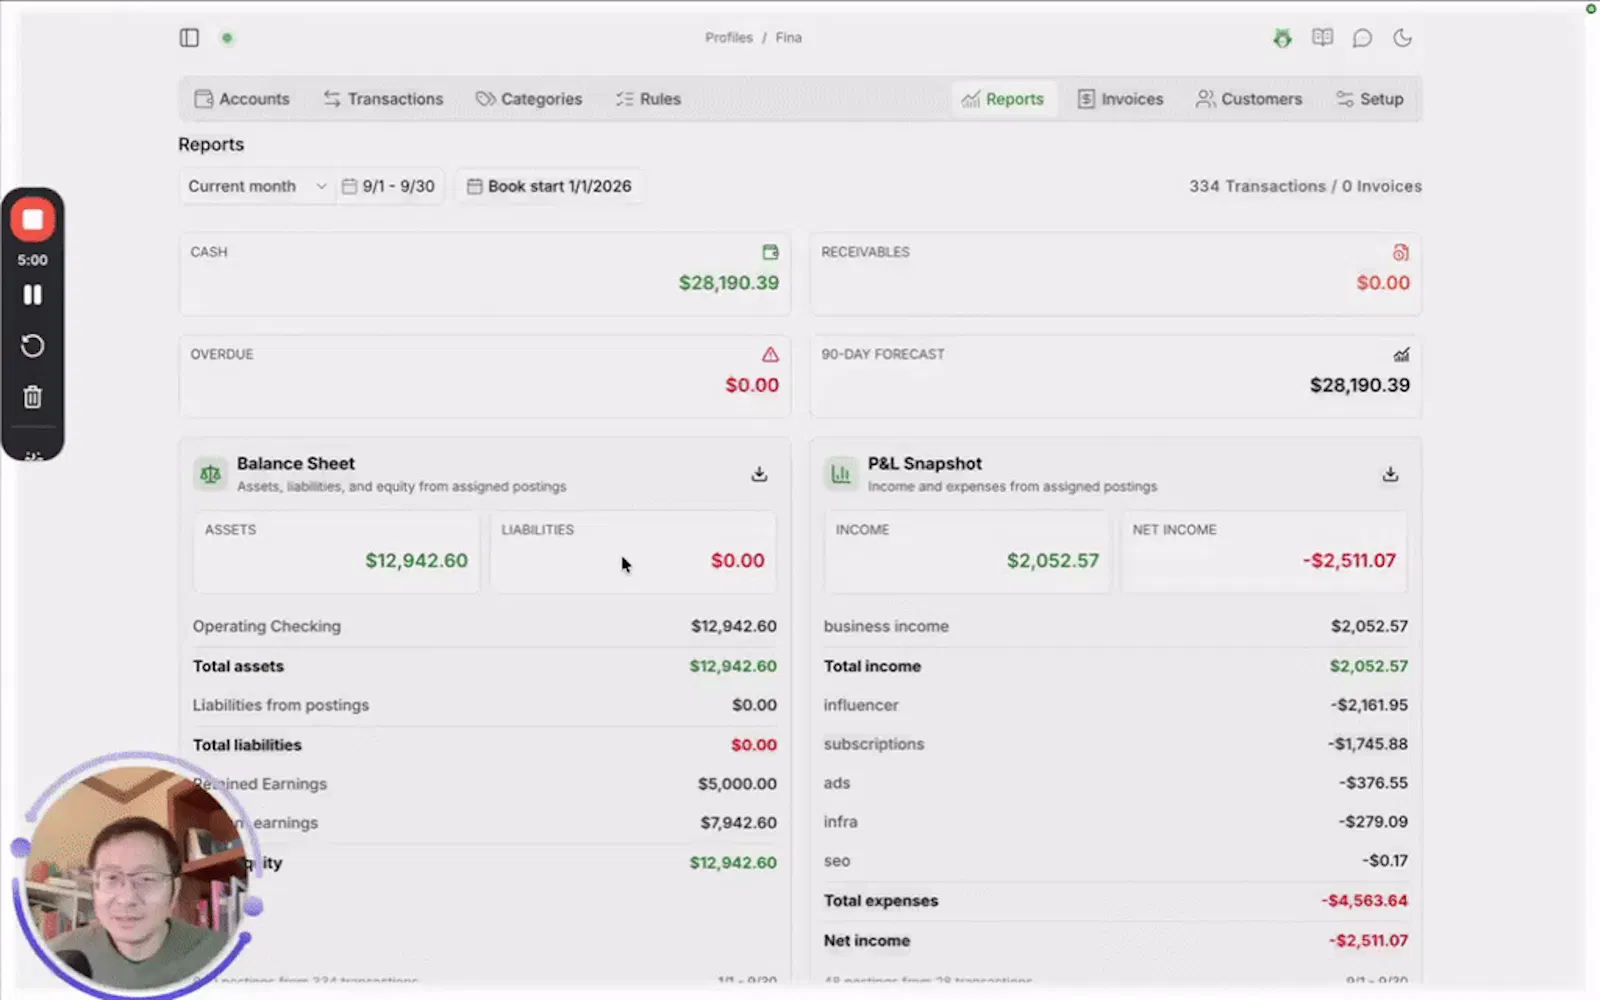
Task: Click the Net Income -$2,511.07 card
Action: [1264, 552]
